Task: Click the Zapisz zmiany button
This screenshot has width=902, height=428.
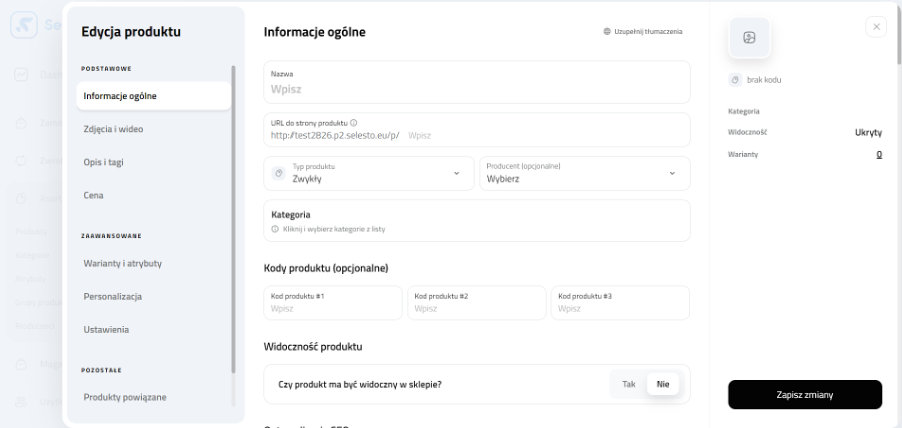Action: [x=805, y=395]
